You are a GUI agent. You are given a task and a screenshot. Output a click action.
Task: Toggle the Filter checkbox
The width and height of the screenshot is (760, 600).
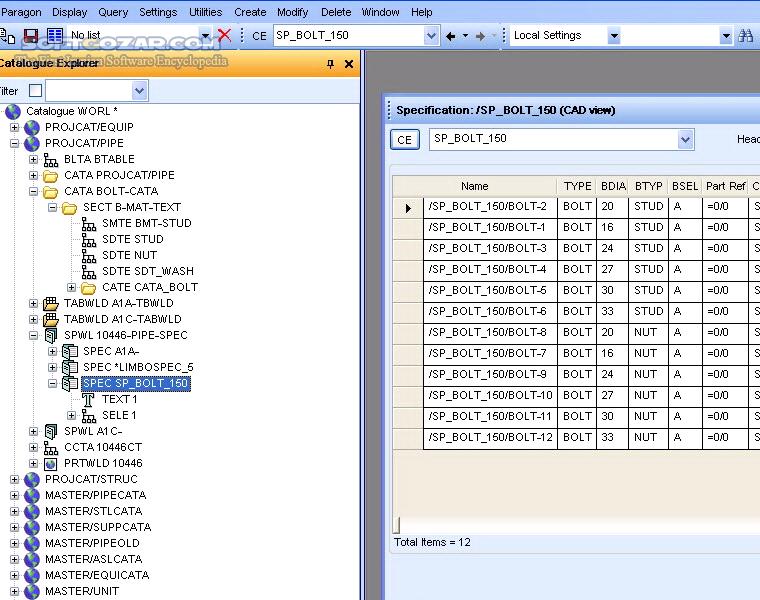click(35, 91)
